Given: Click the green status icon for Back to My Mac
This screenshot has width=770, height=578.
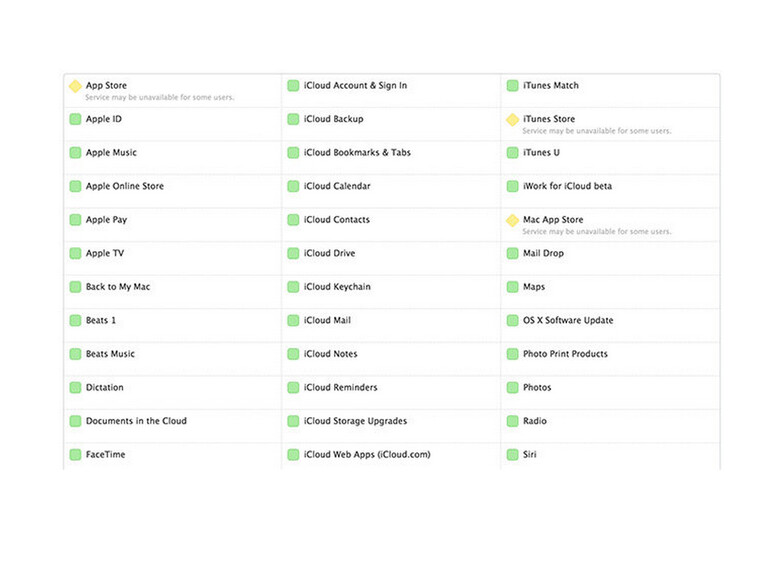Looking at the screenshot, I should pyautogui.click(x=75, y=287).
